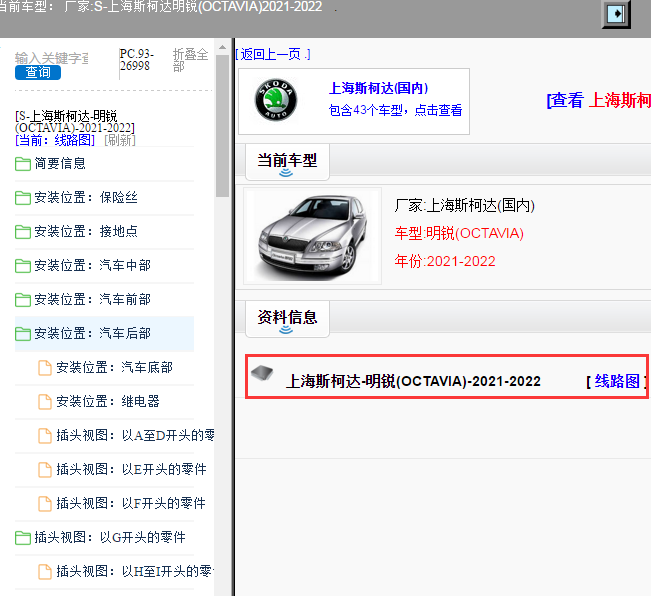Open 插头视图:以F开头的零件 entry
This screenshot has height=596, width=651.
[131, 504]
